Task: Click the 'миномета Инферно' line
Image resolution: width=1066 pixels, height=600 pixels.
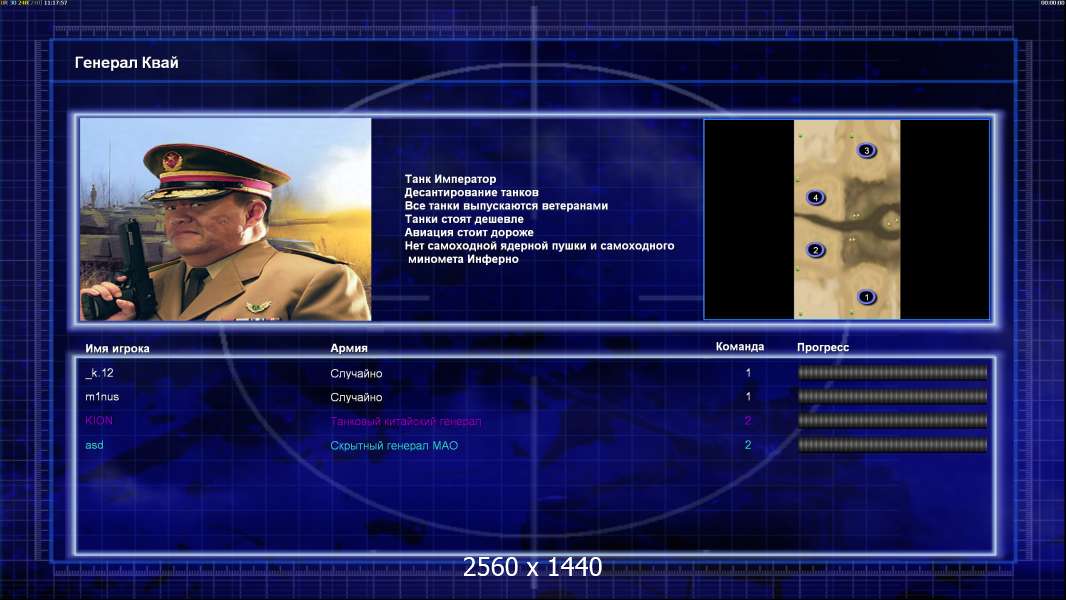Action: point(463,259)
